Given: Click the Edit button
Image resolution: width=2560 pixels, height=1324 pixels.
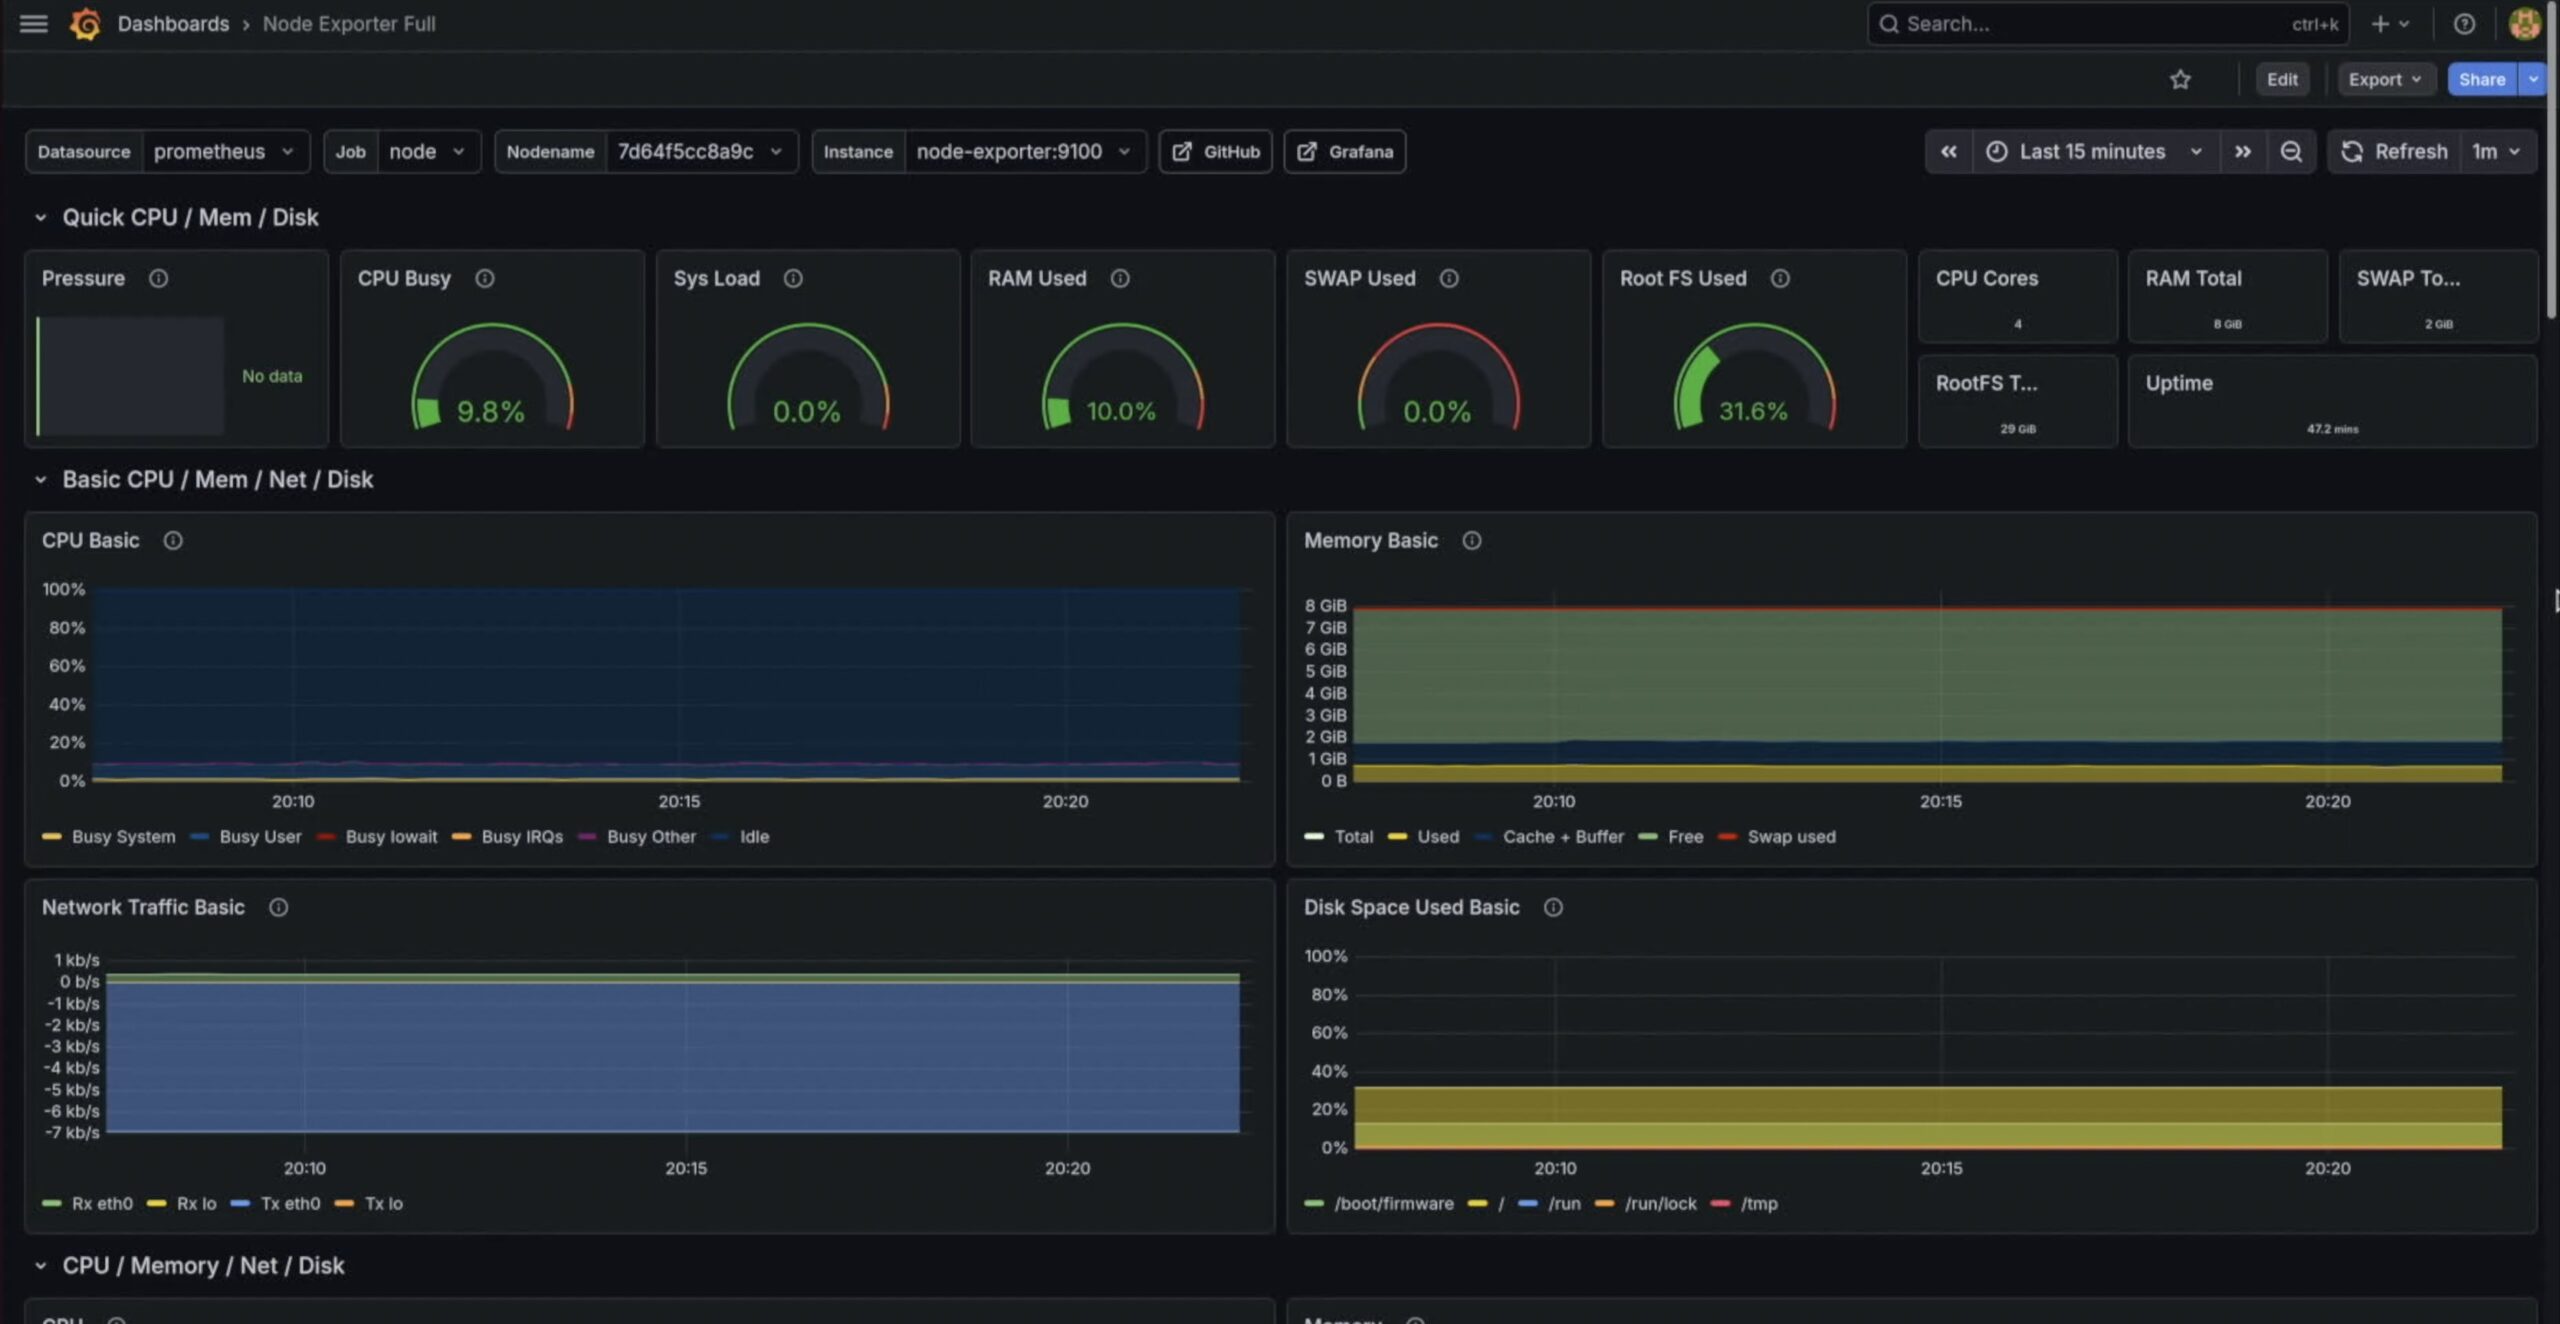Looking at the screenshot, I should [x=2281, y=79].
